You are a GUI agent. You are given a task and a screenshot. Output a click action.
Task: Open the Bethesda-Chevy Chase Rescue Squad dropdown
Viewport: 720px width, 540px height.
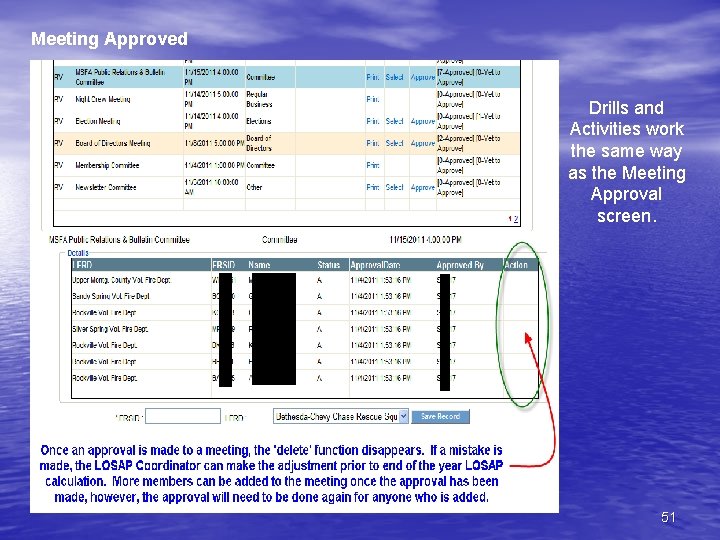tap(341, 416)
